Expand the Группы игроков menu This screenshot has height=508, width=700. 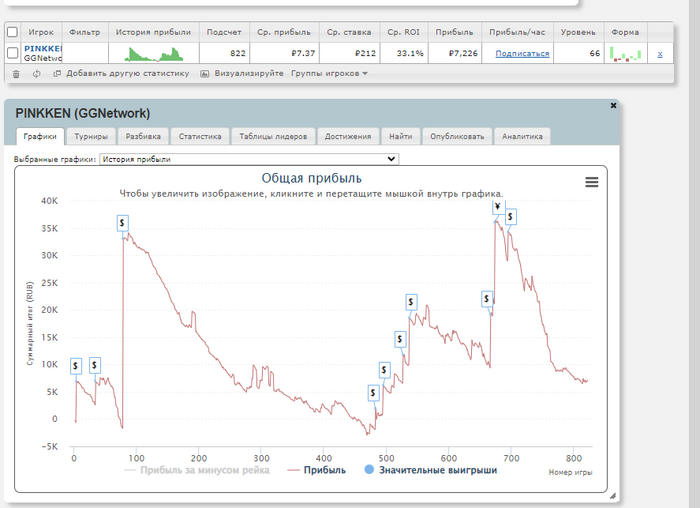tap(329, 73)
